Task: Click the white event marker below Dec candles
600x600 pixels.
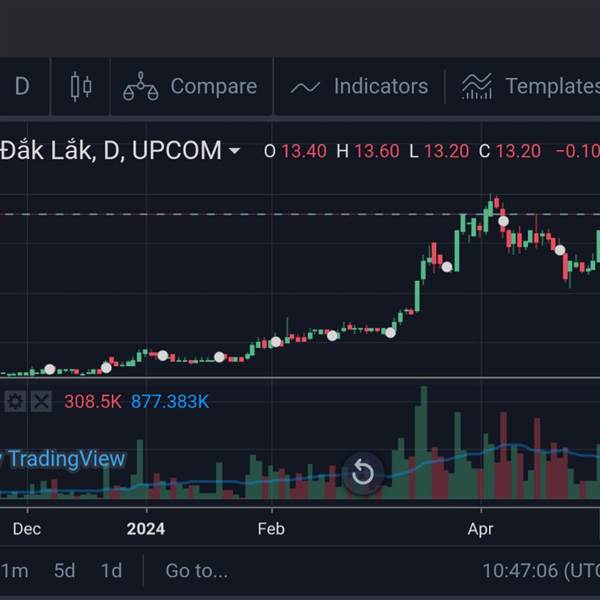Action: coord(50,369)
